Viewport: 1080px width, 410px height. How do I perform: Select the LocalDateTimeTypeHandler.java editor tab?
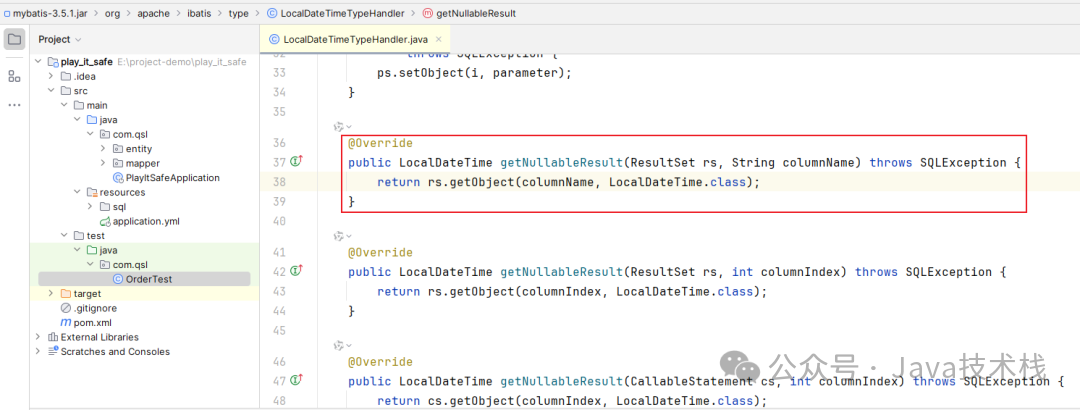(355, 39)
